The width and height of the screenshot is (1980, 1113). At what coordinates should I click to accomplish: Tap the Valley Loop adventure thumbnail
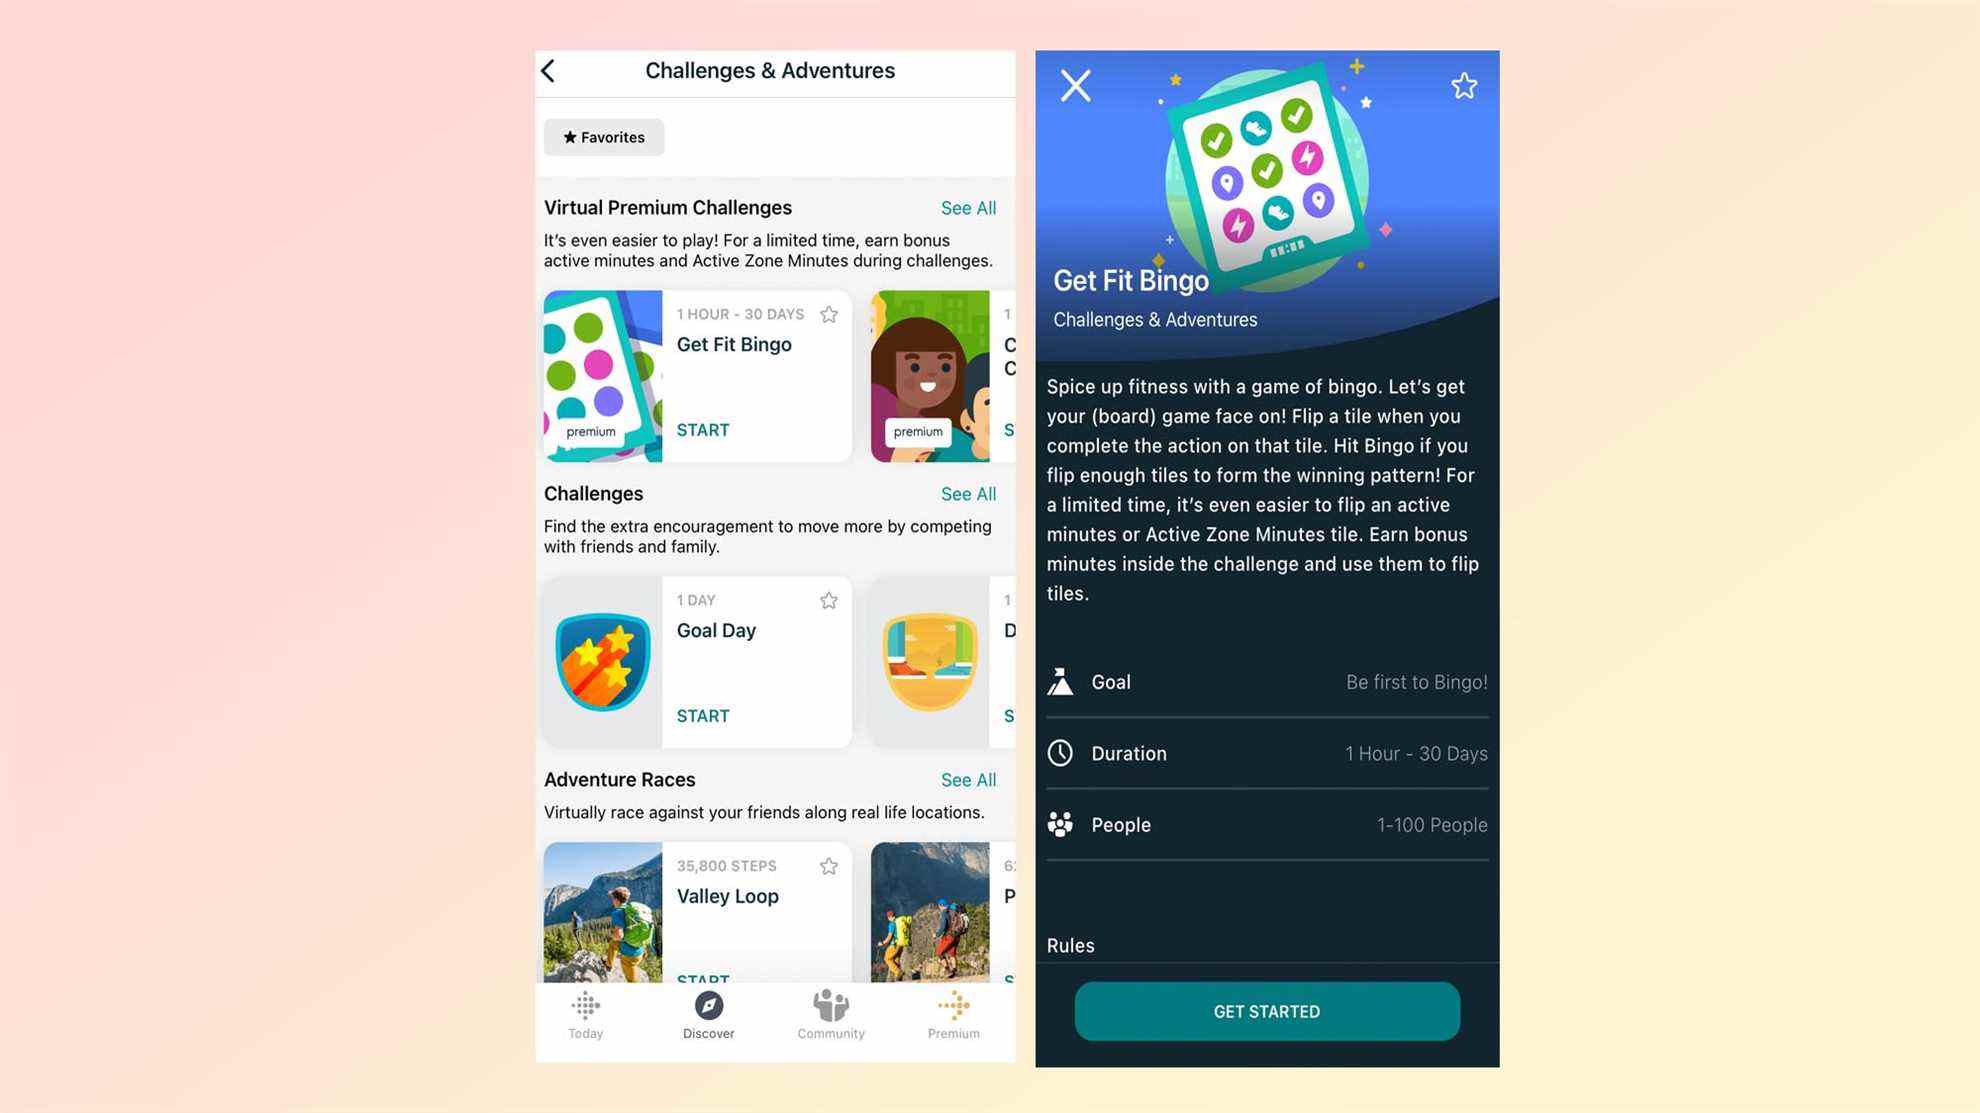(x=602, y=912)
